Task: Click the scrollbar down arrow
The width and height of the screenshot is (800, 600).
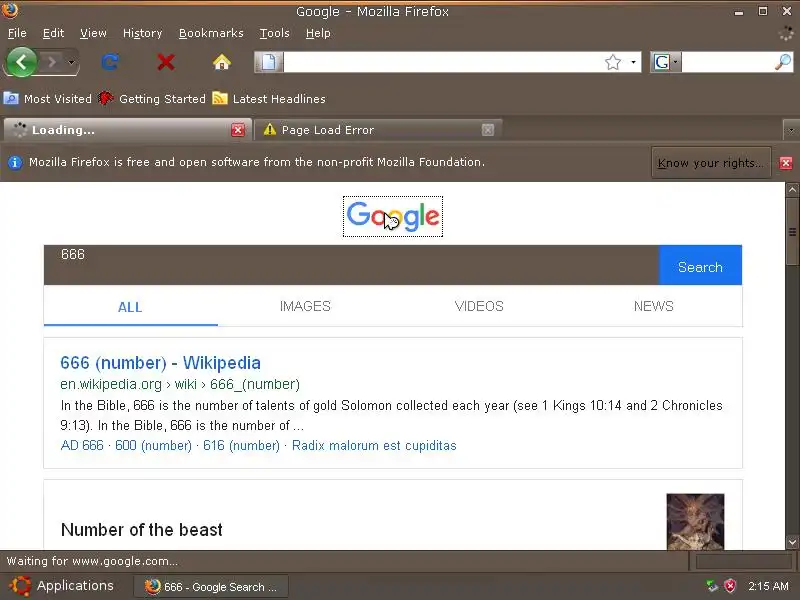Action: click(792, 542)
